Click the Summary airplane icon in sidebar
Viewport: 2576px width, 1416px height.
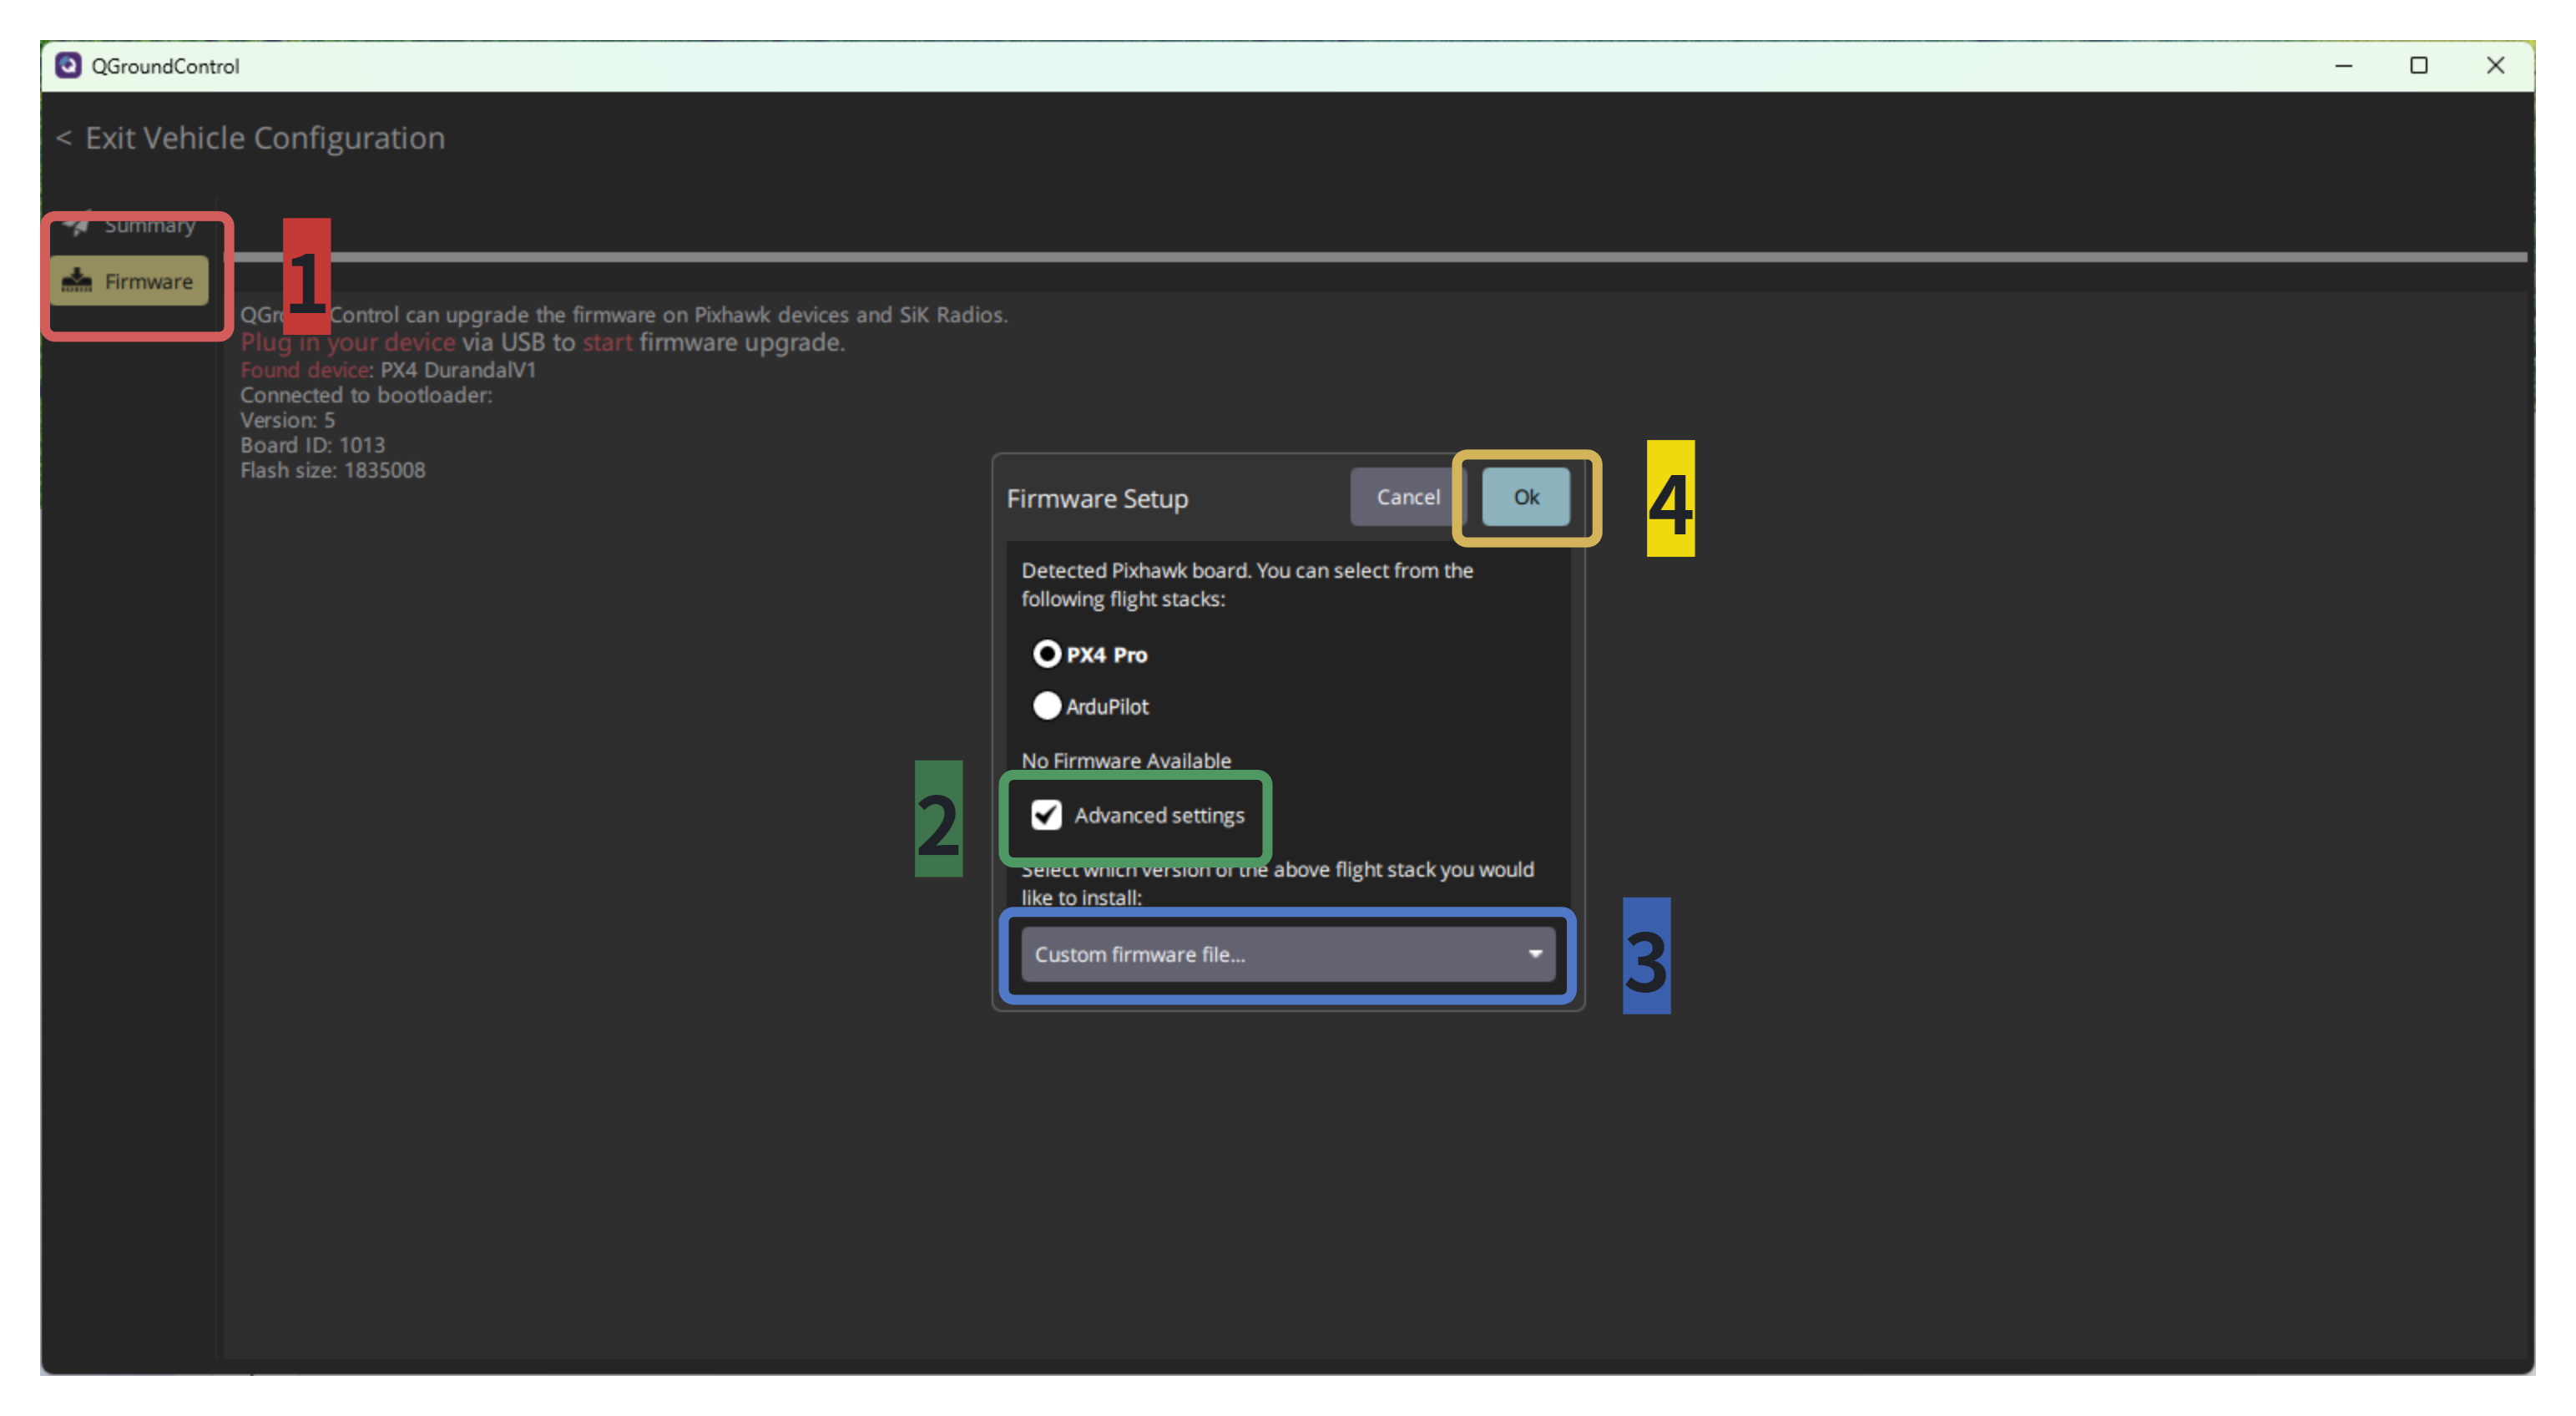[x=77, y=223]
